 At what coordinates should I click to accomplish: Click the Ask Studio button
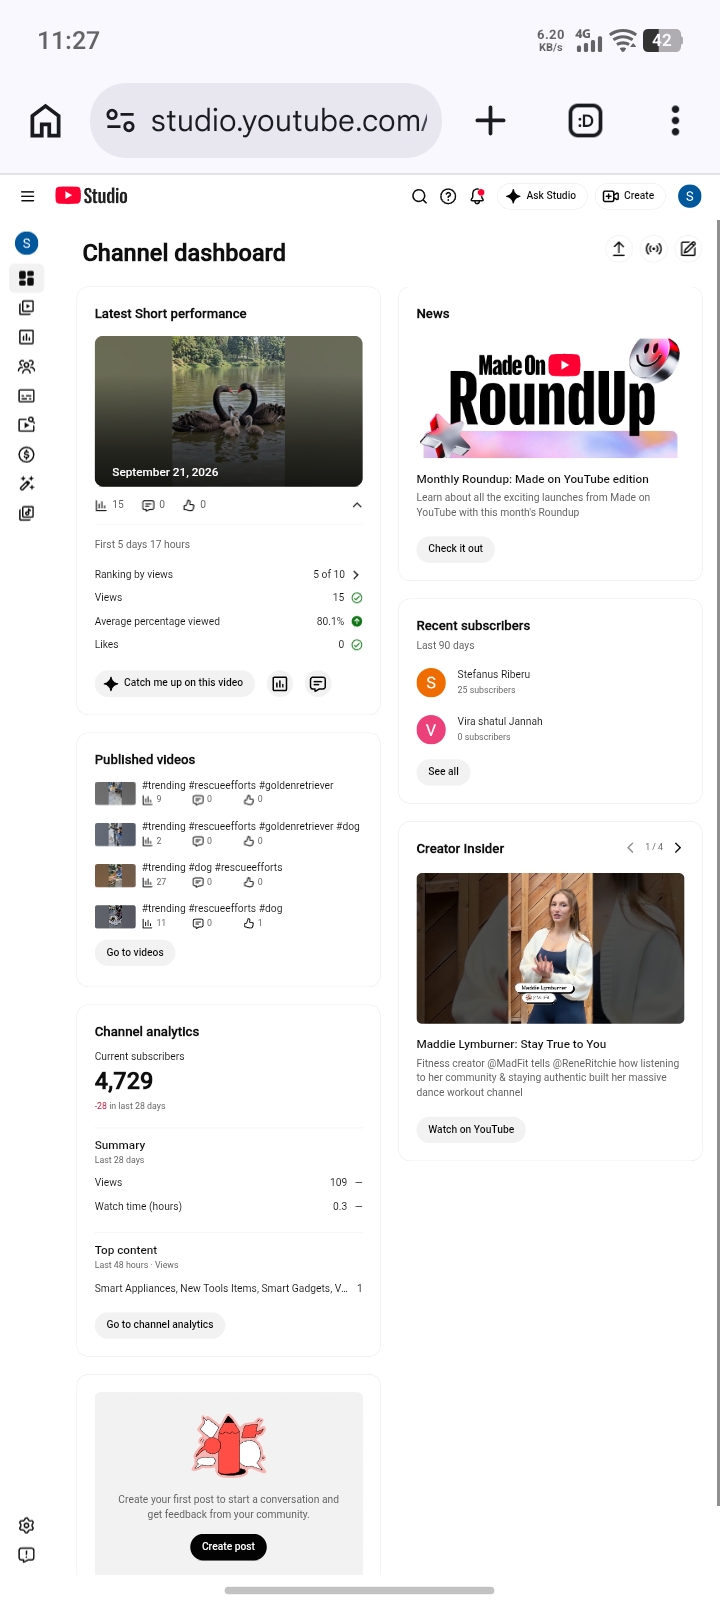[541, 196]
